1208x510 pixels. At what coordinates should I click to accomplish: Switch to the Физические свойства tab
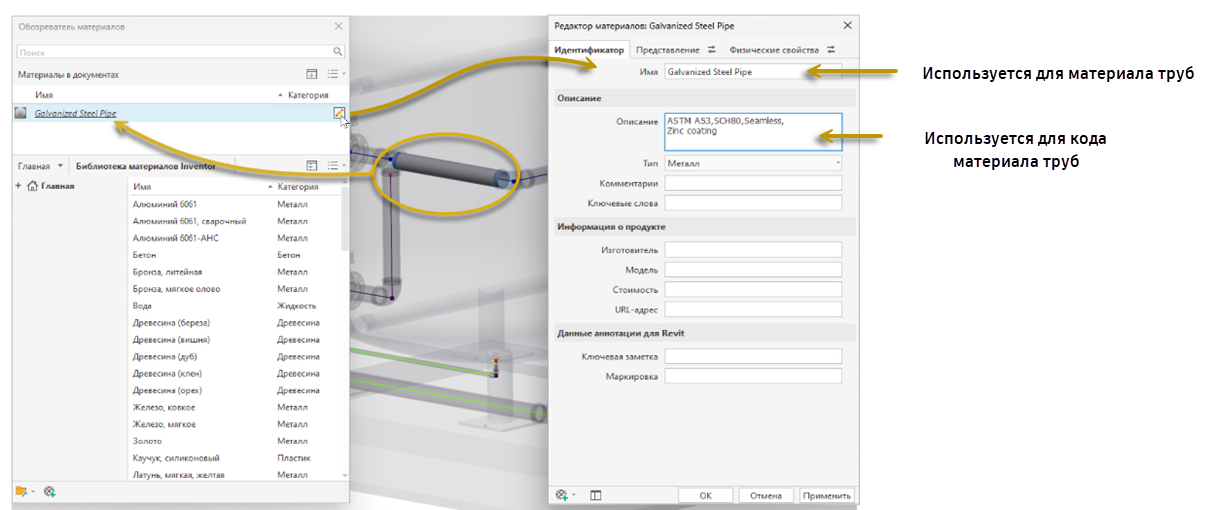774,49
